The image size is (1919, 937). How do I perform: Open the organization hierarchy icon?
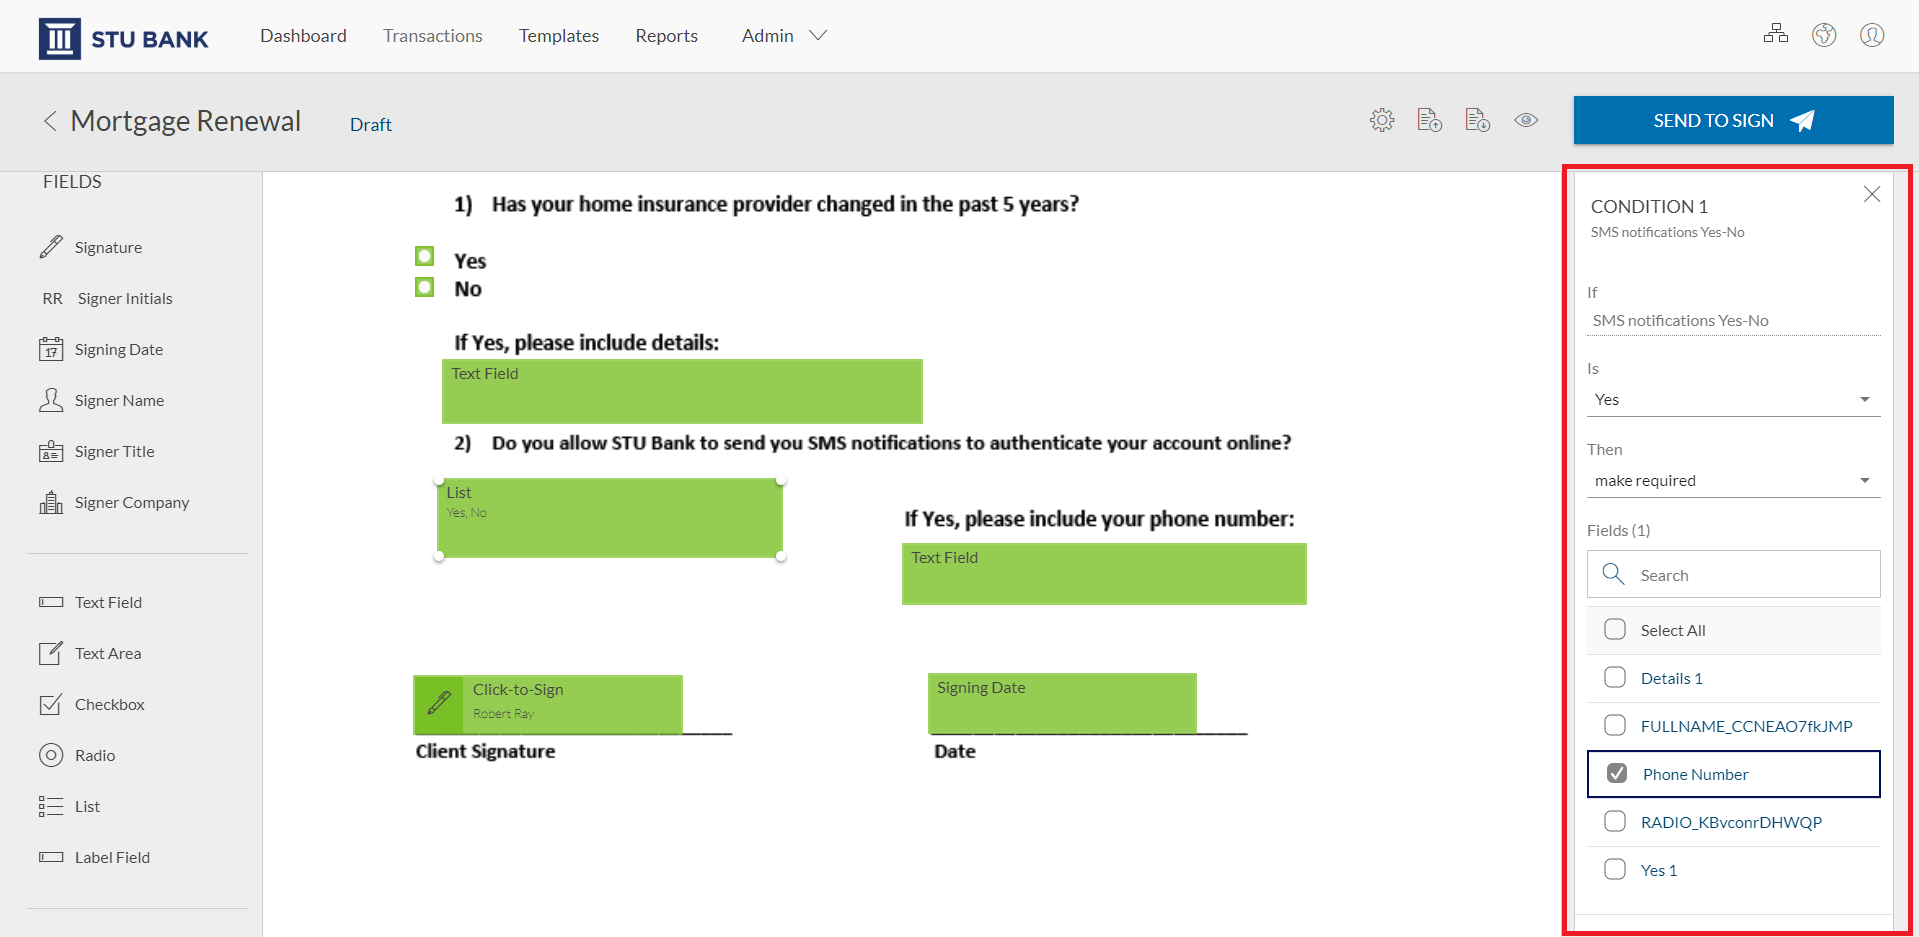(1776, 34)
